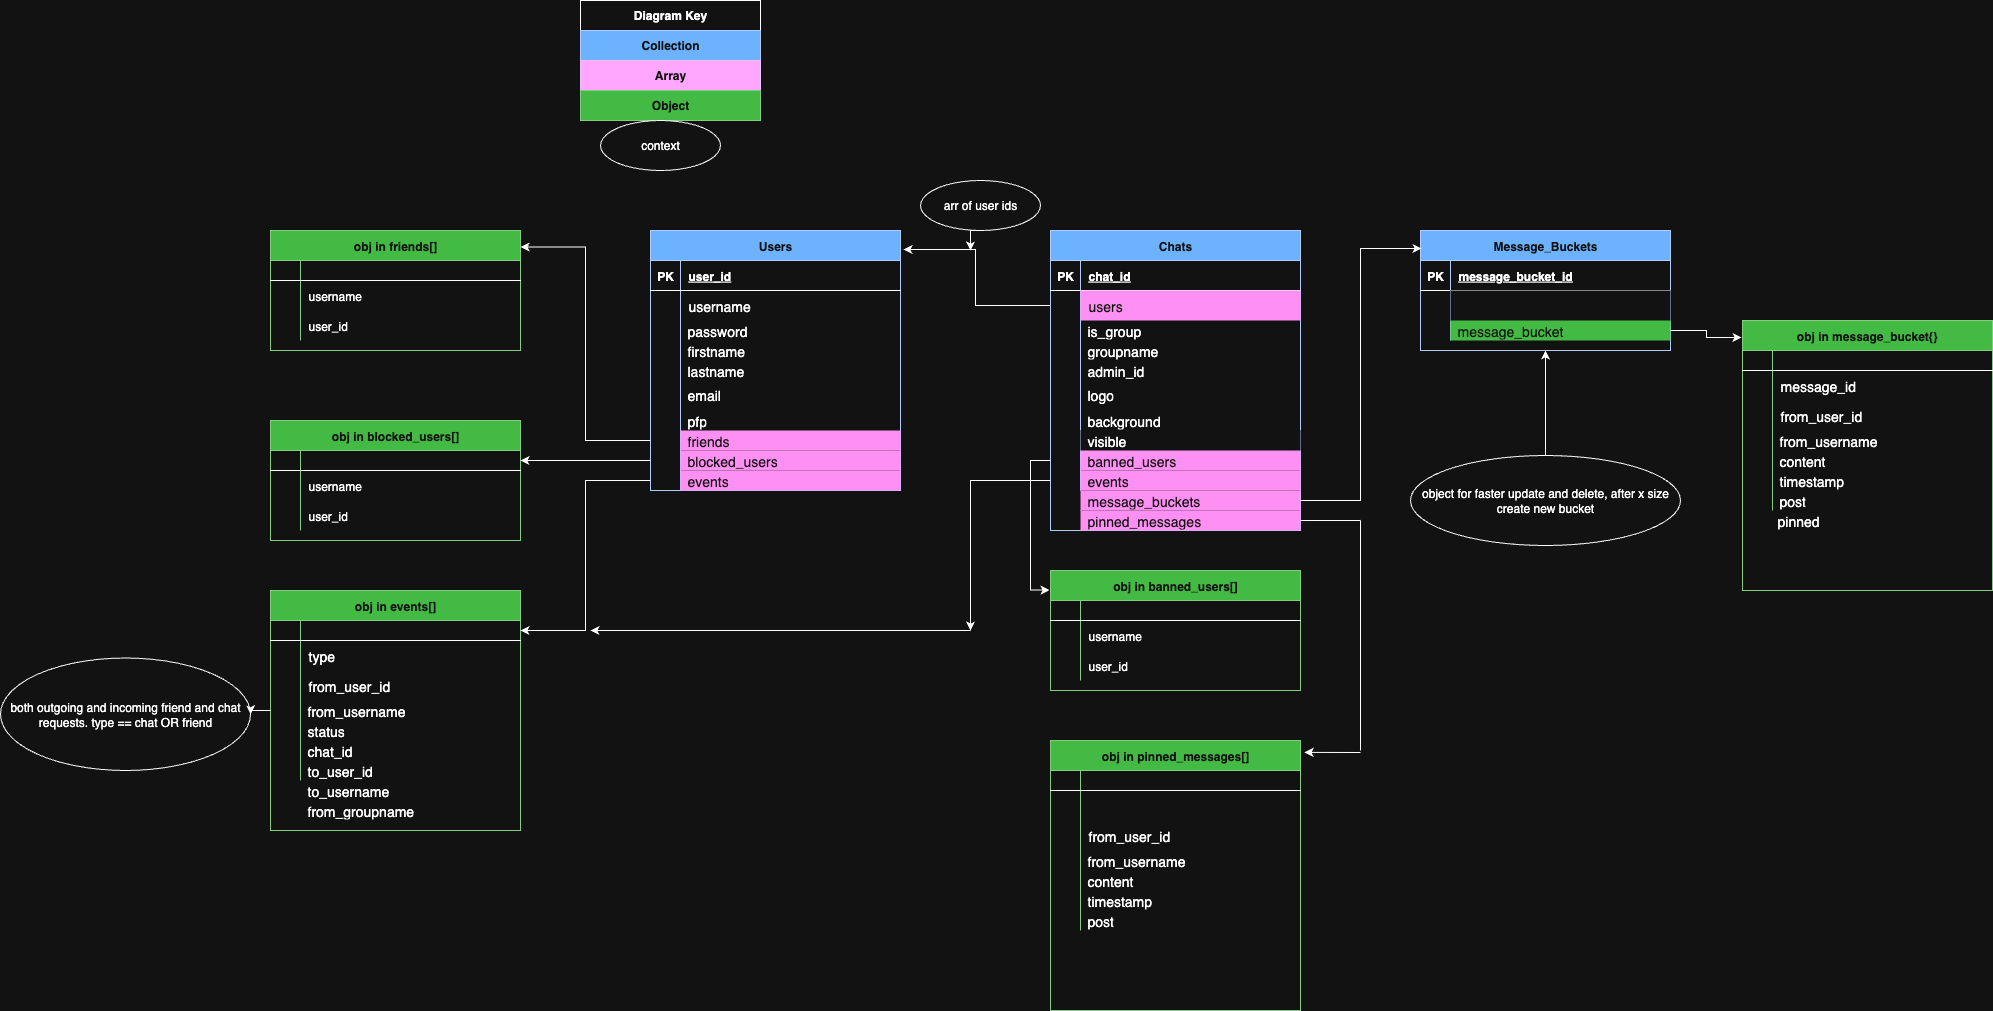Click the context ellipse in the key

[x=660, y=146]
